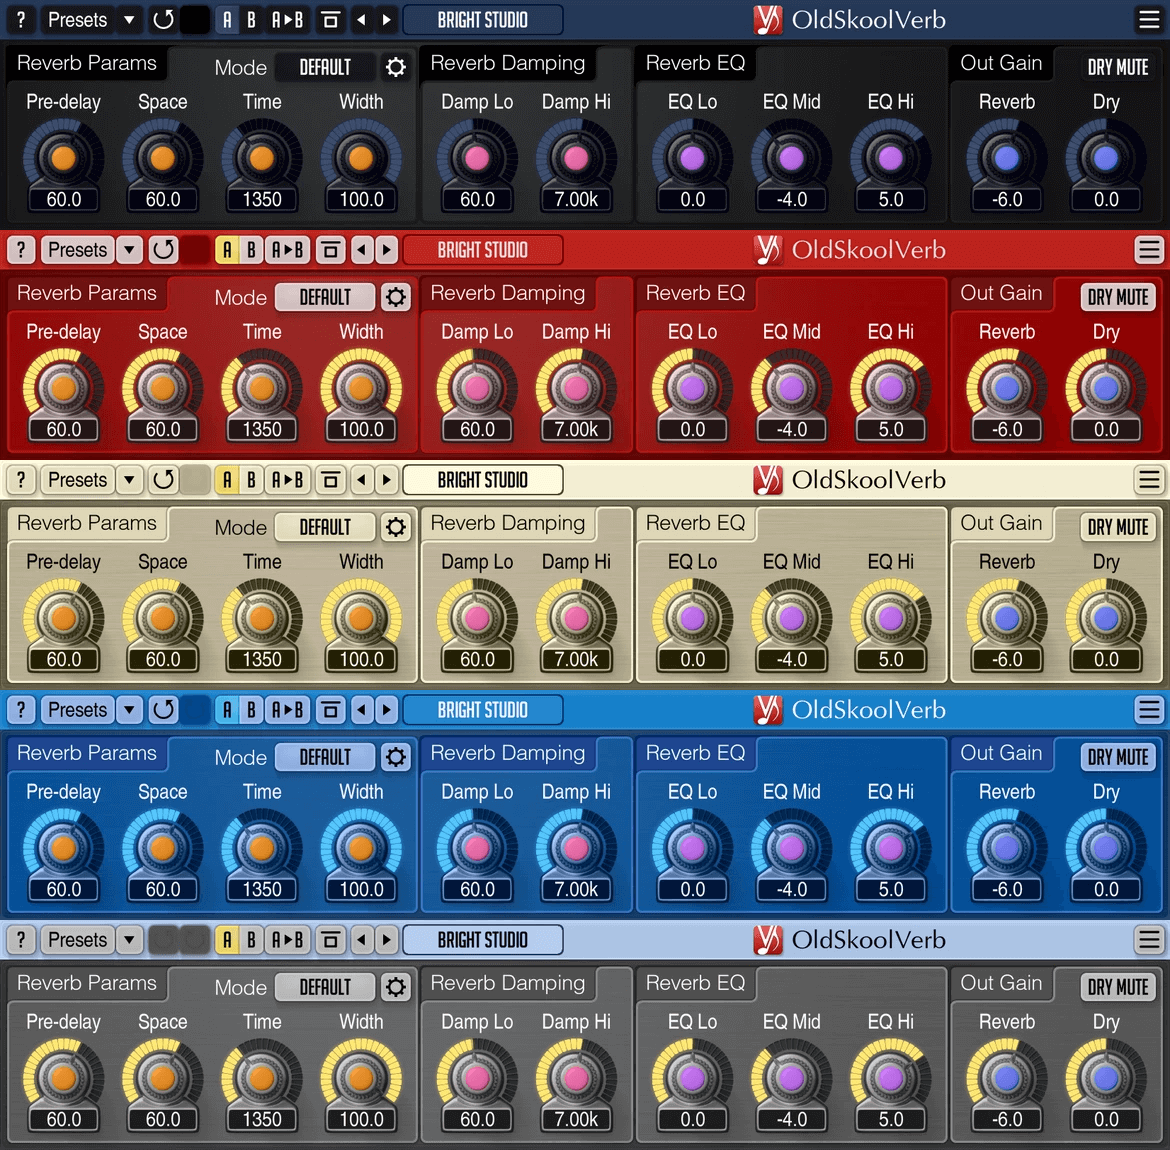Click window resize icon in red skin

click(331, 250)
